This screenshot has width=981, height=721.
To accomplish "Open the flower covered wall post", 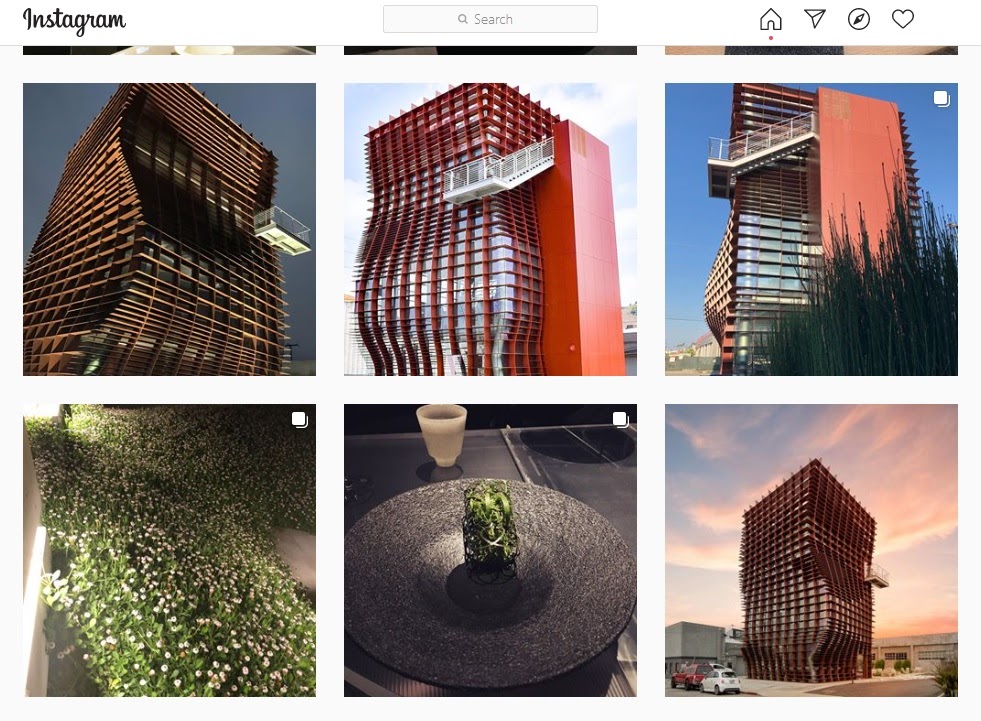I will tap(170, 550).
